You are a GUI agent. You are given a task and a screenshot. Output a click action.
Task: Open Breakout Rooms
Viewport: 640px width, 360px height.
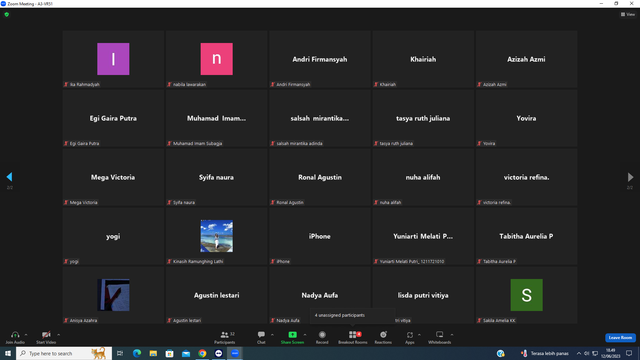(353, 337)
